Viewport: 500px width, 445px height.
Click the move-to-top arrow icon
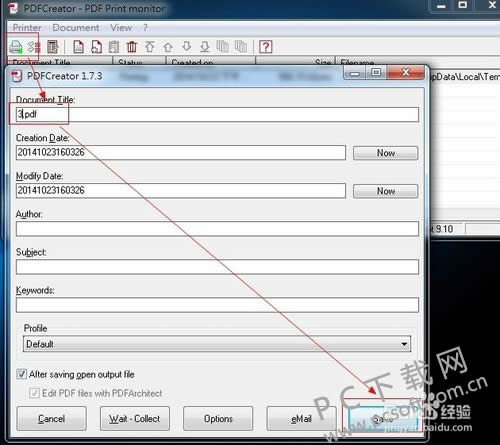(150, 47)
